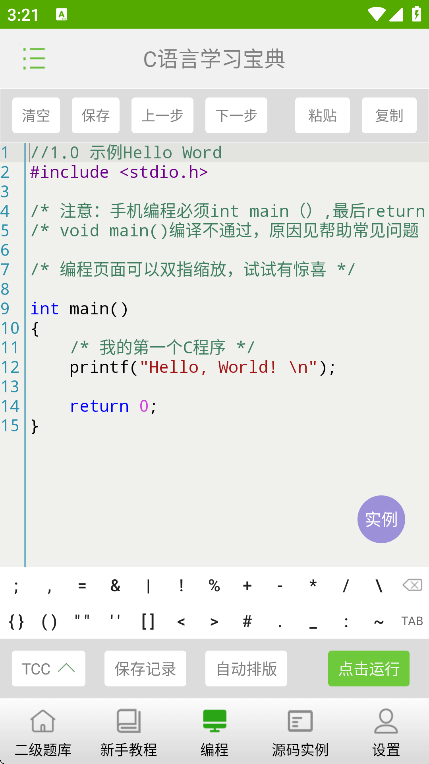Redo with the 下一步 button

coord(236,115)
